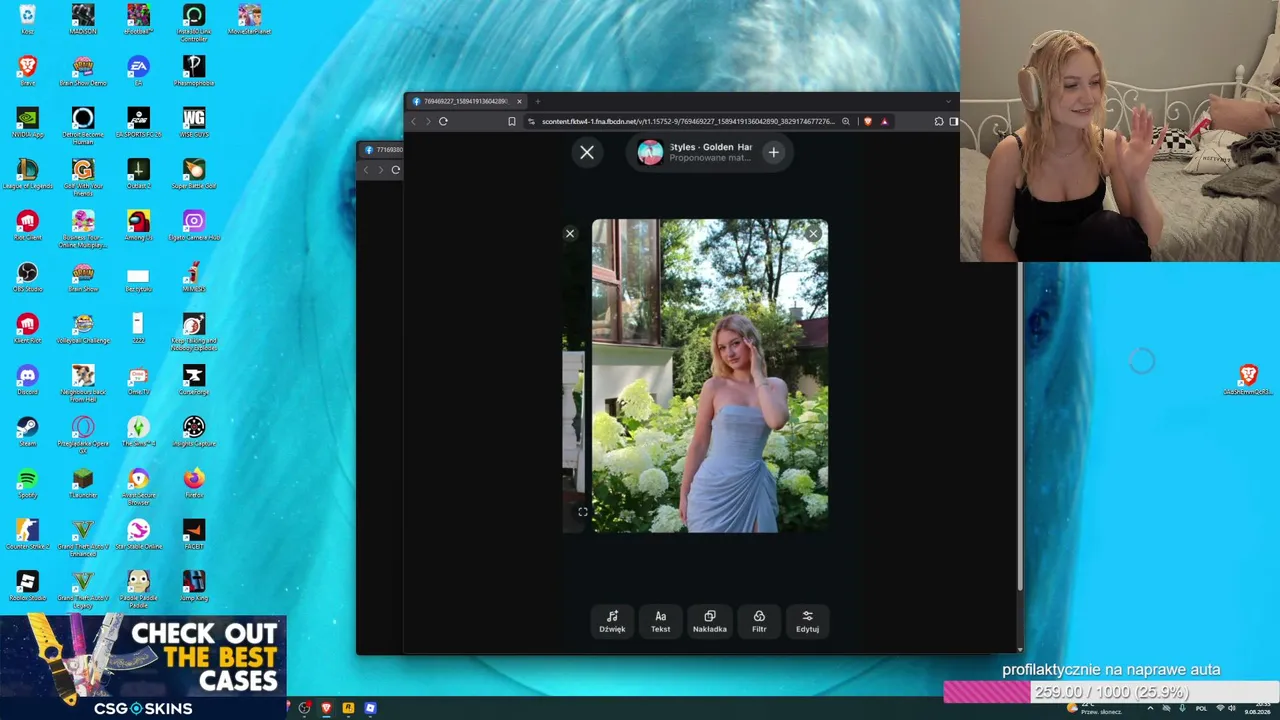Open a new tab in the front browser
Viewport: 1280px width, 720px height.
tap(537, 101)
